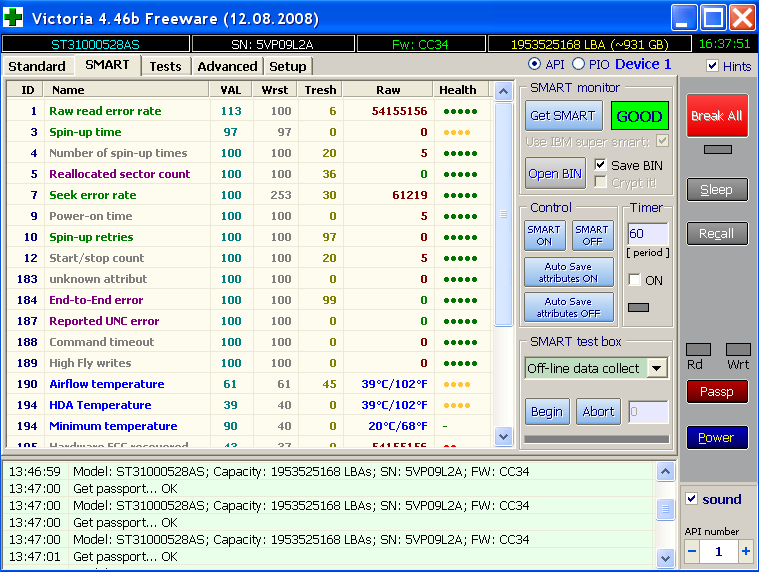
Task: Uncheck the Save BIN checkbox
Action: 601,165
